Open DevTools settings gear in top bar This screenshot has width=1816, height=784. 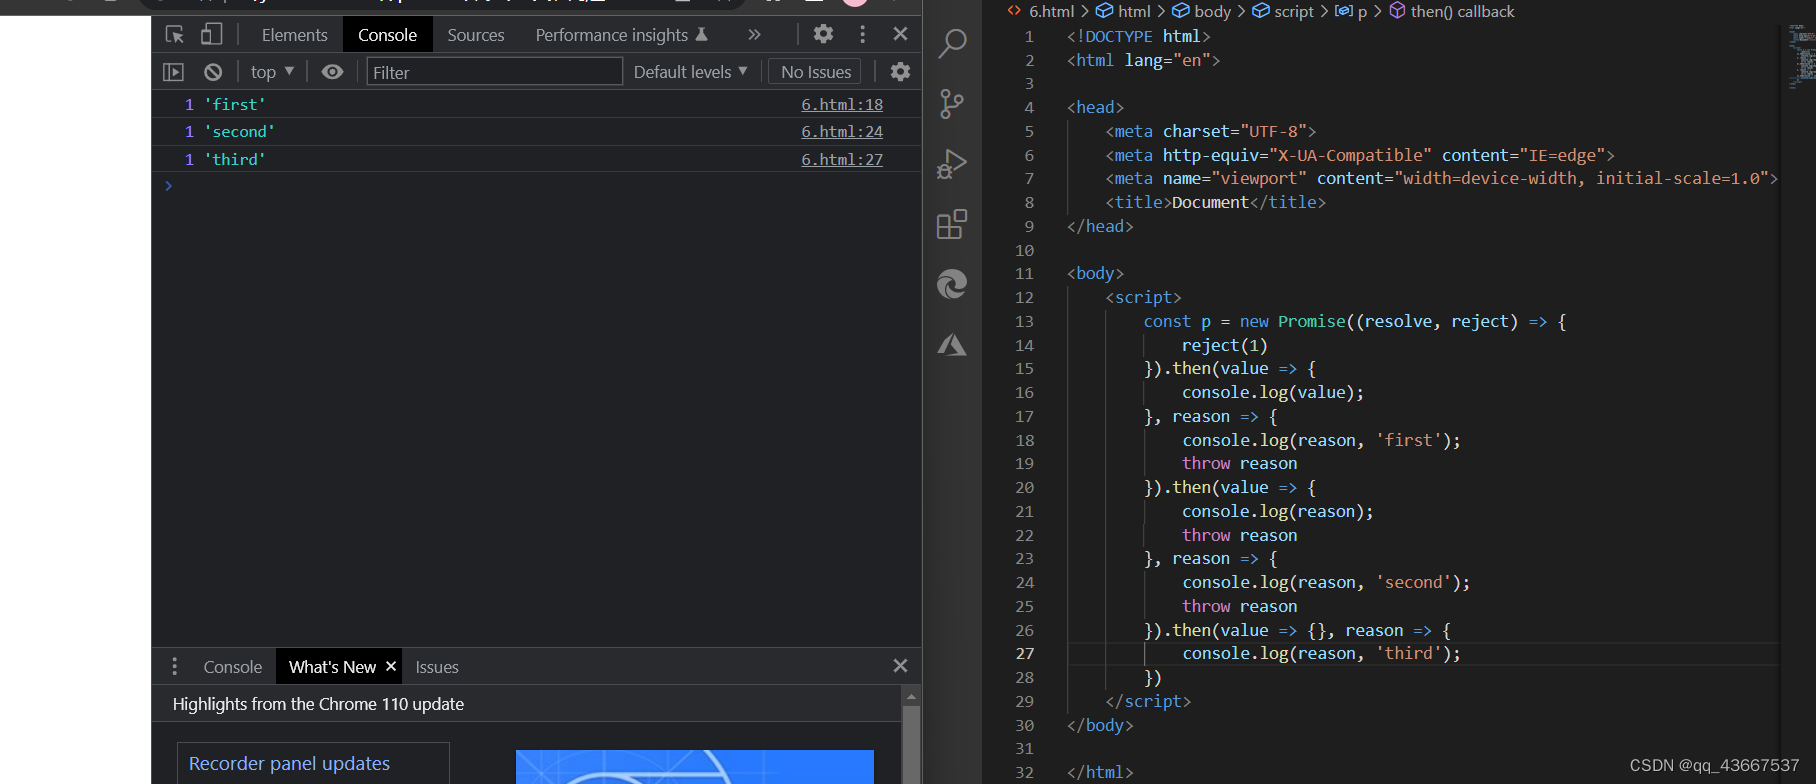pos(823,34)
